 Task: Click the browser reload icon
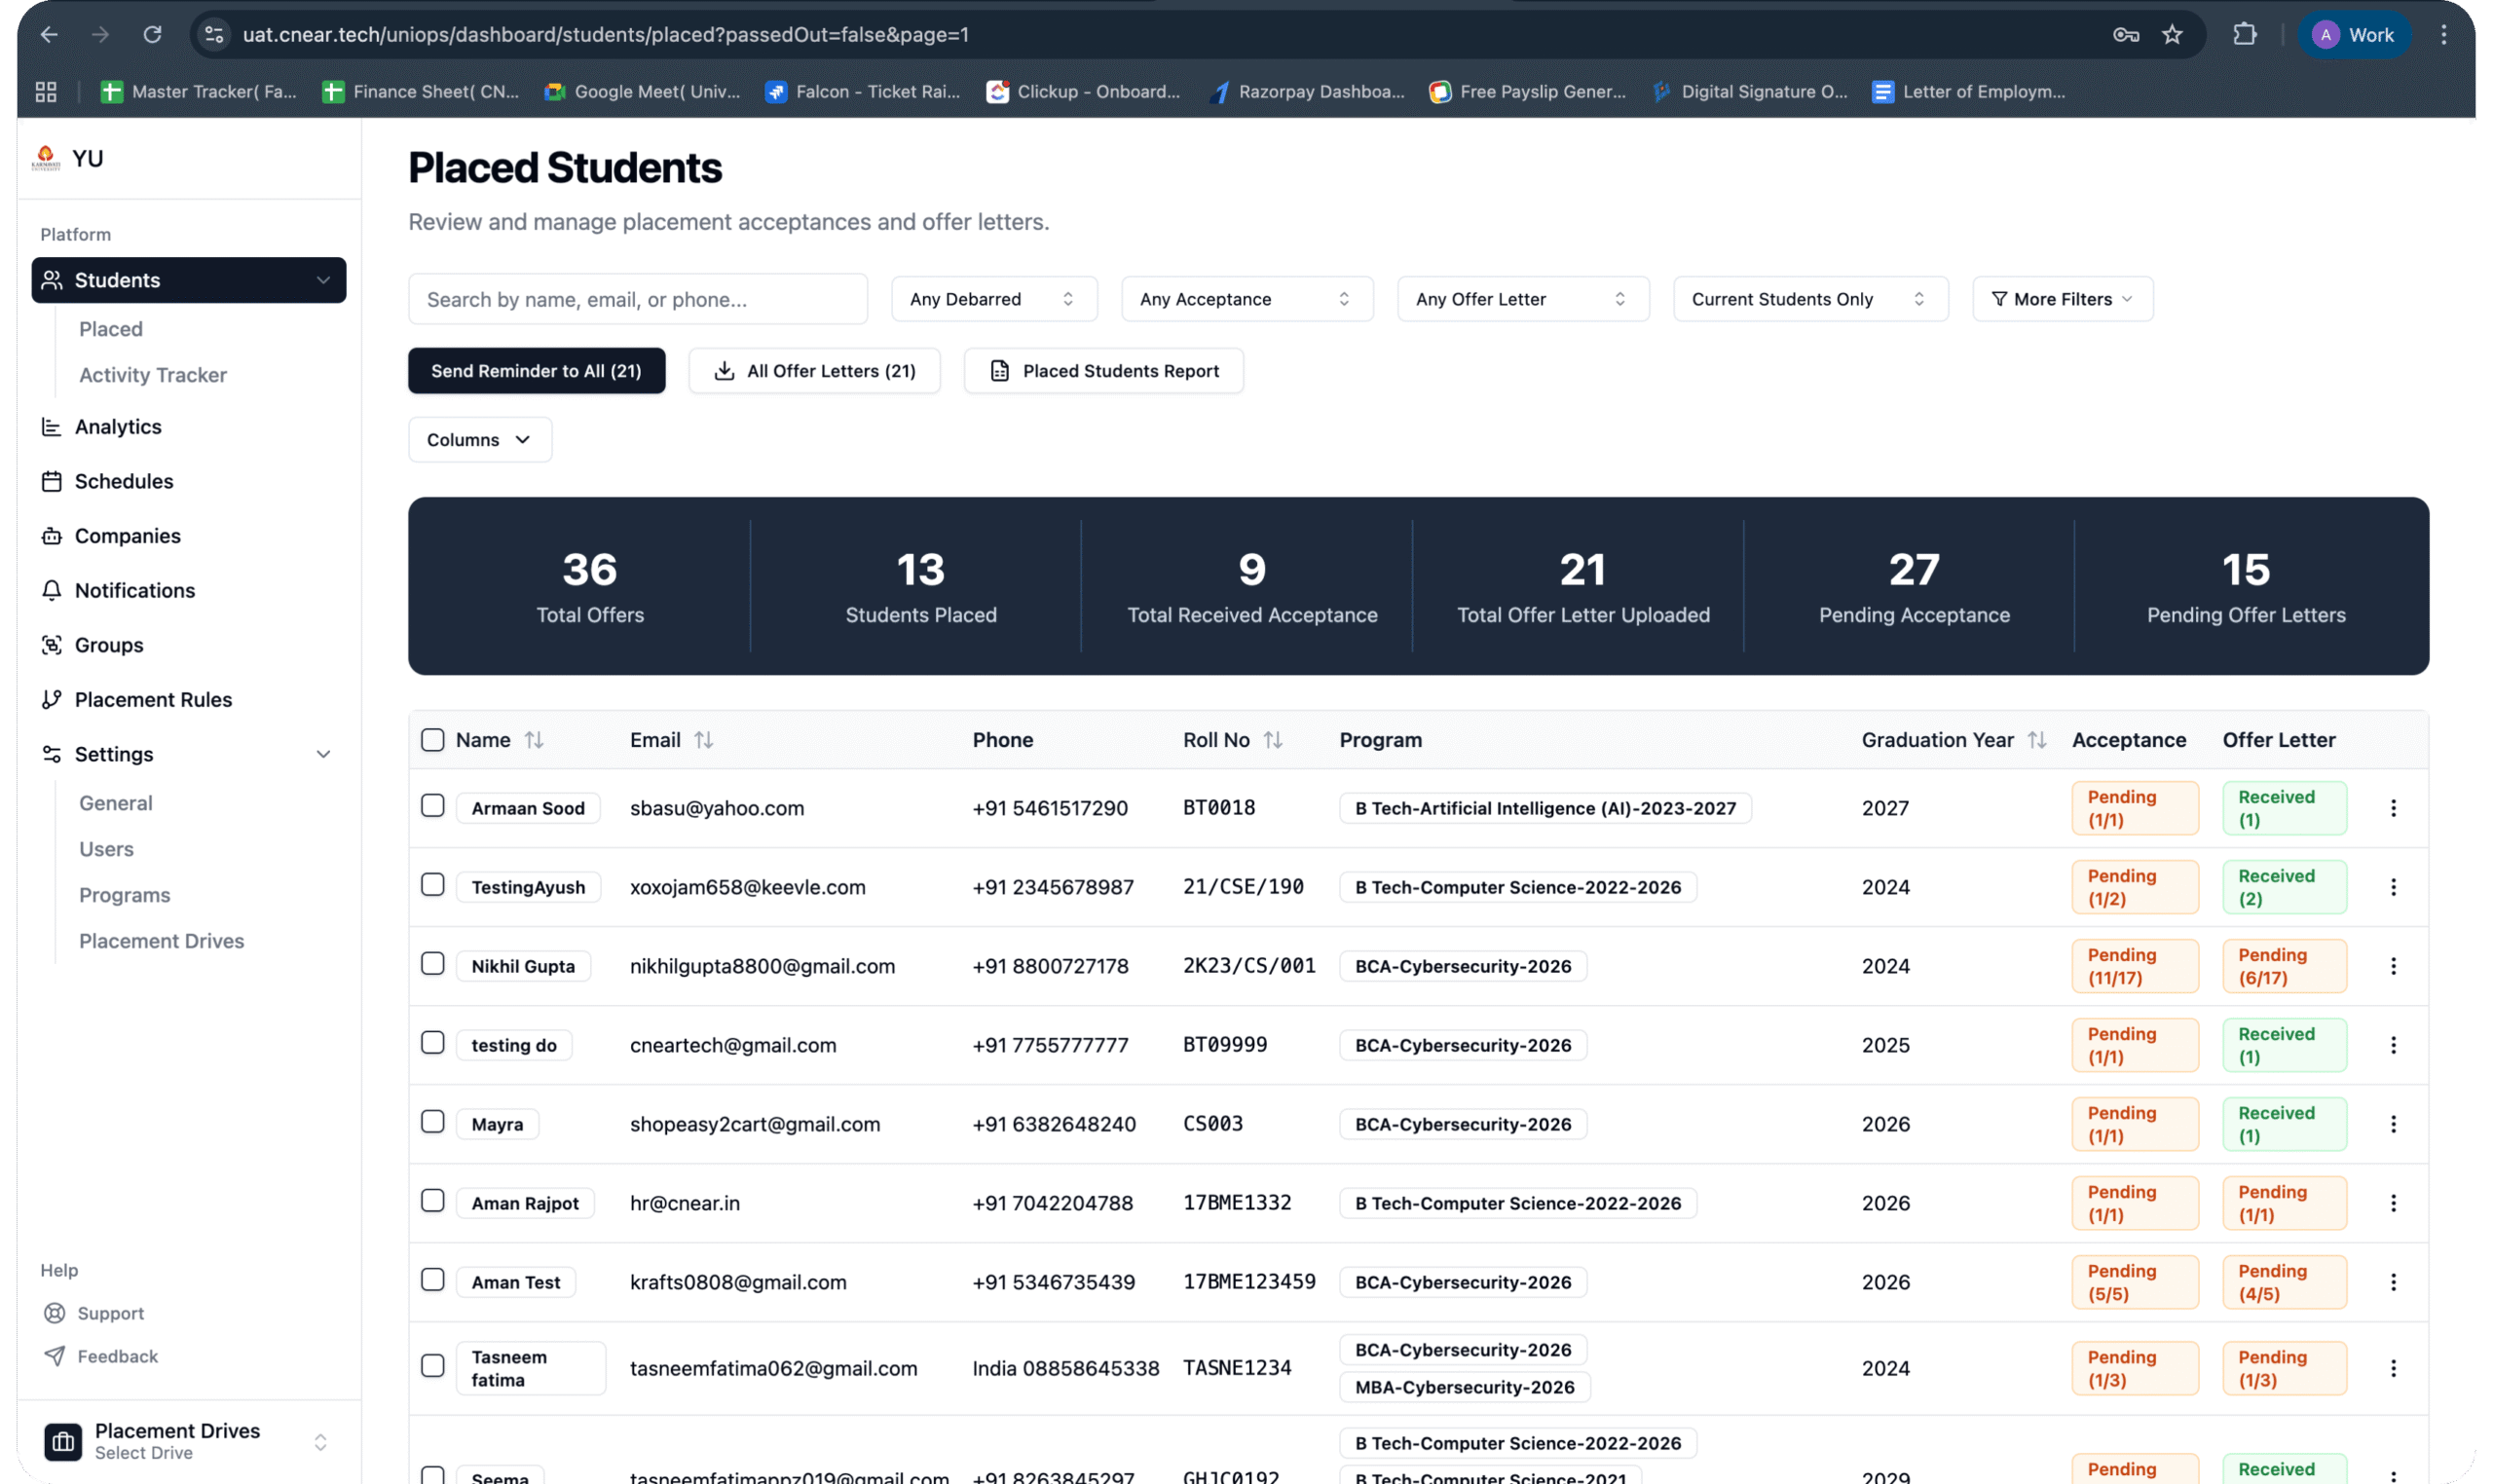pos(152,35)
